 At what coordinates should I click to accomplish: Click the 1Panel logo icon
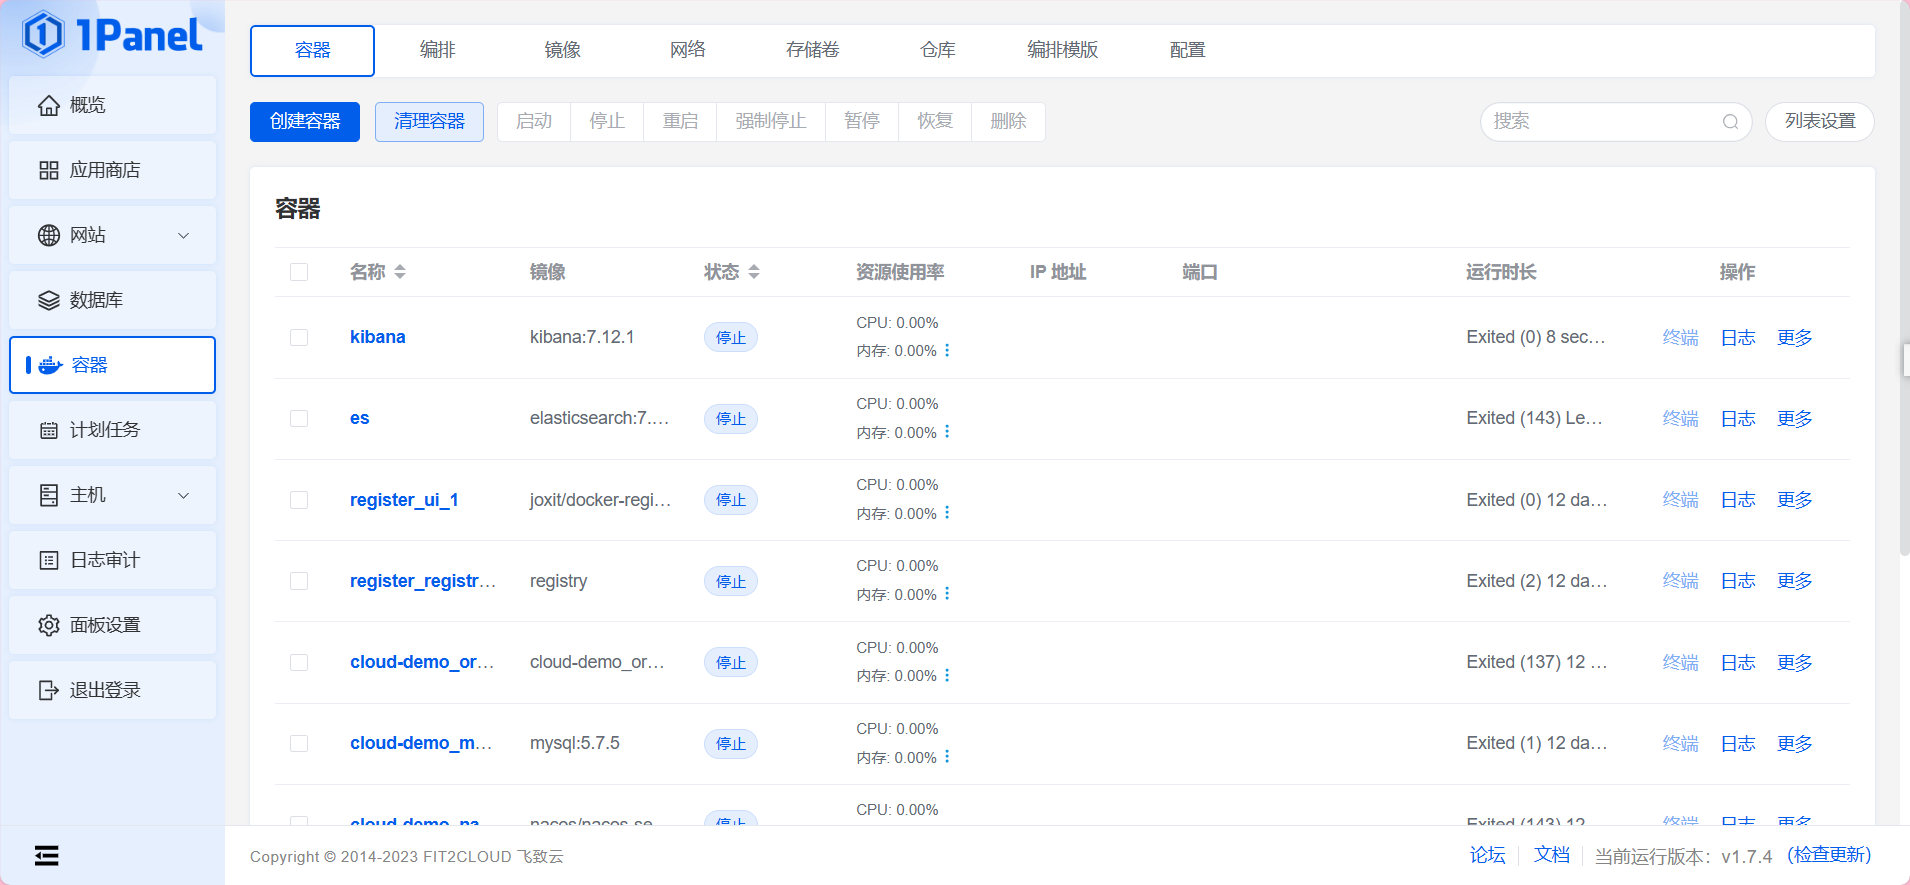click(x=44, y=34)
